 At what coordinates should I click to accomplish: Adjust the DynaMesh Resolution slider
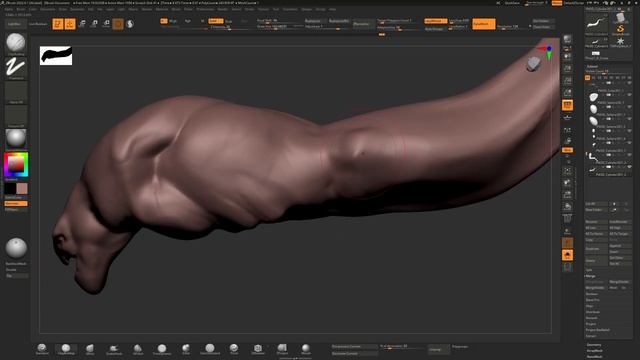tap(512, 27)
